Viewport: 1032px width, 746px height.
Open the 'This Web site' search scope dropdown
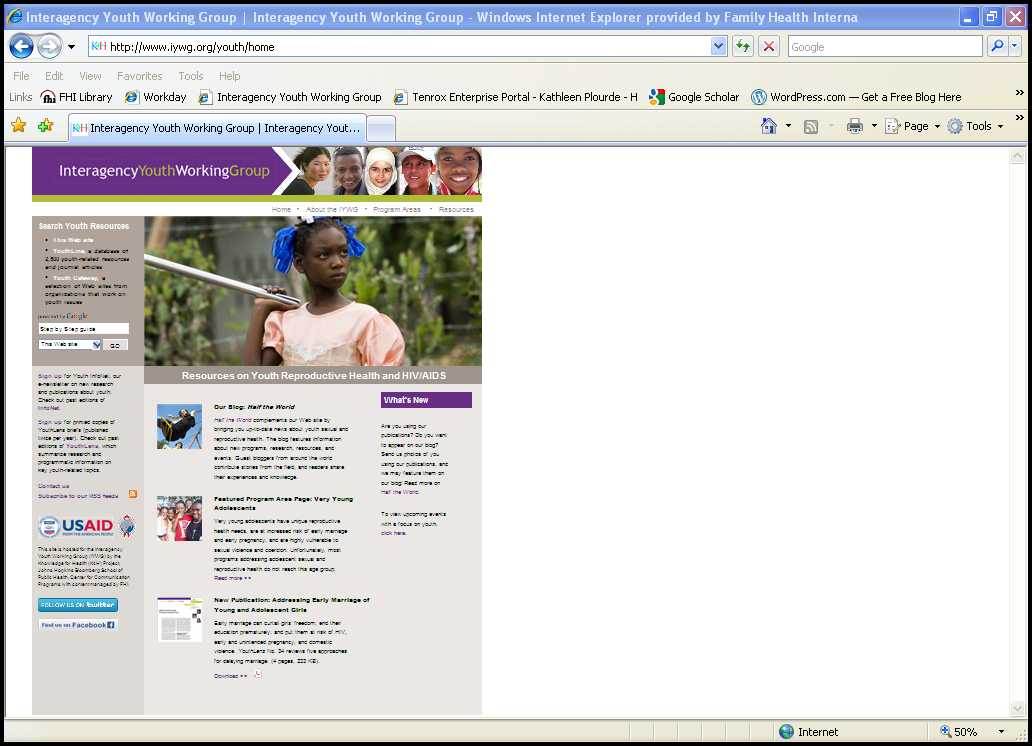pos(97,345)
